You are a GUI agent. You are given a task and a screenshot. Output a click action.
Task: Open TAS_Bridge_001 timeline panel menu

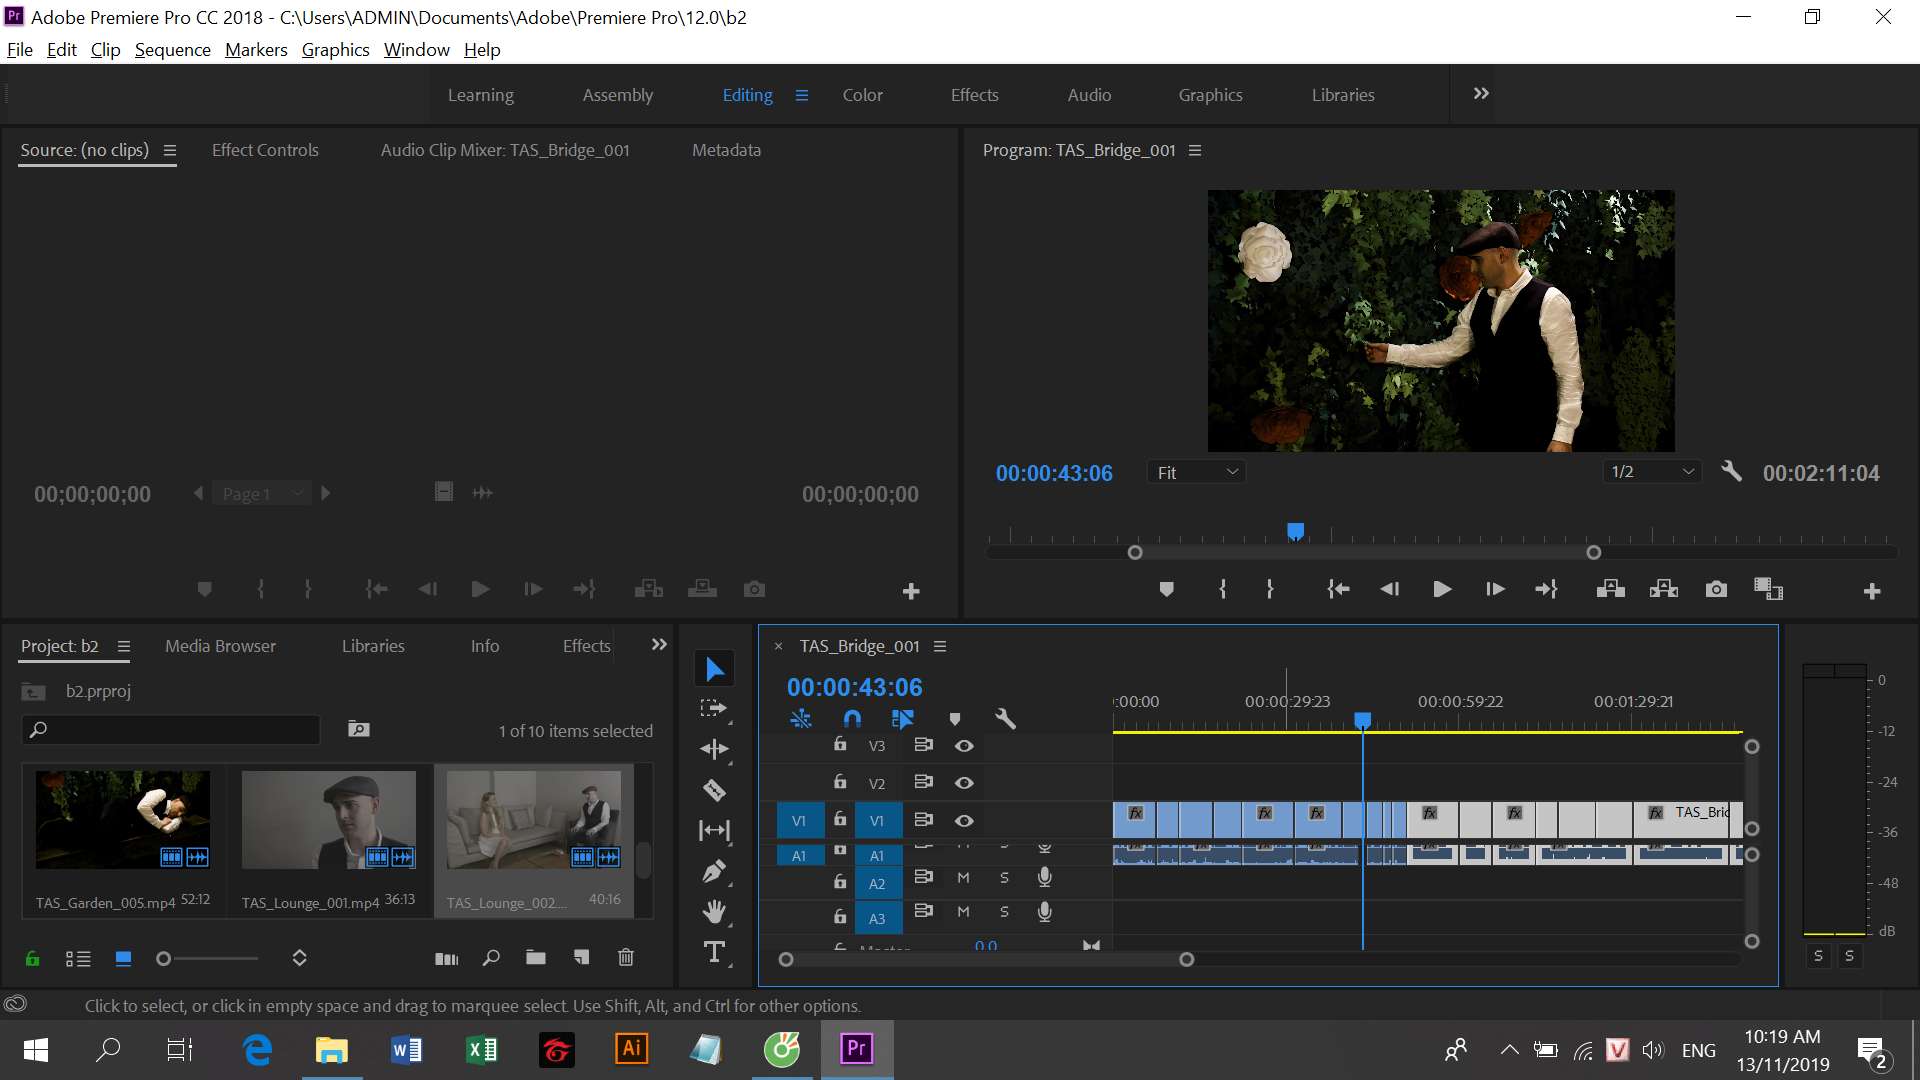940,646
